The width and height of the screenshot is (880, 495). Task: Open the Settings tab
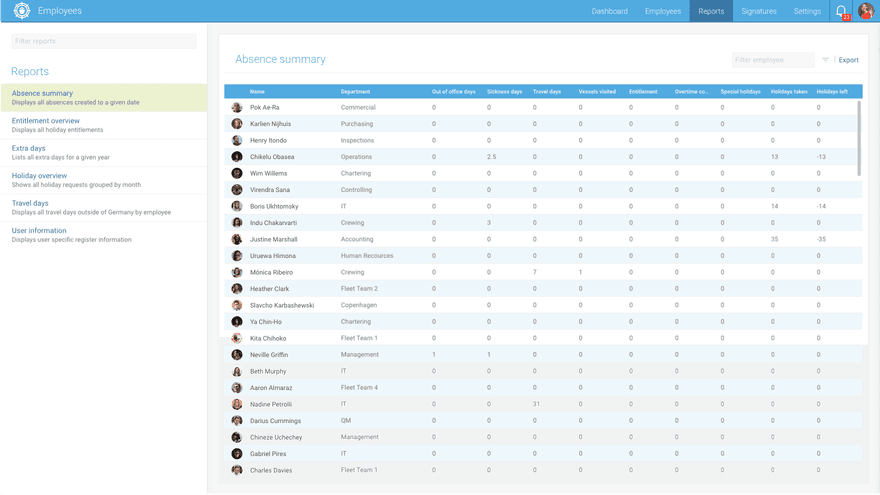[807, 11]
